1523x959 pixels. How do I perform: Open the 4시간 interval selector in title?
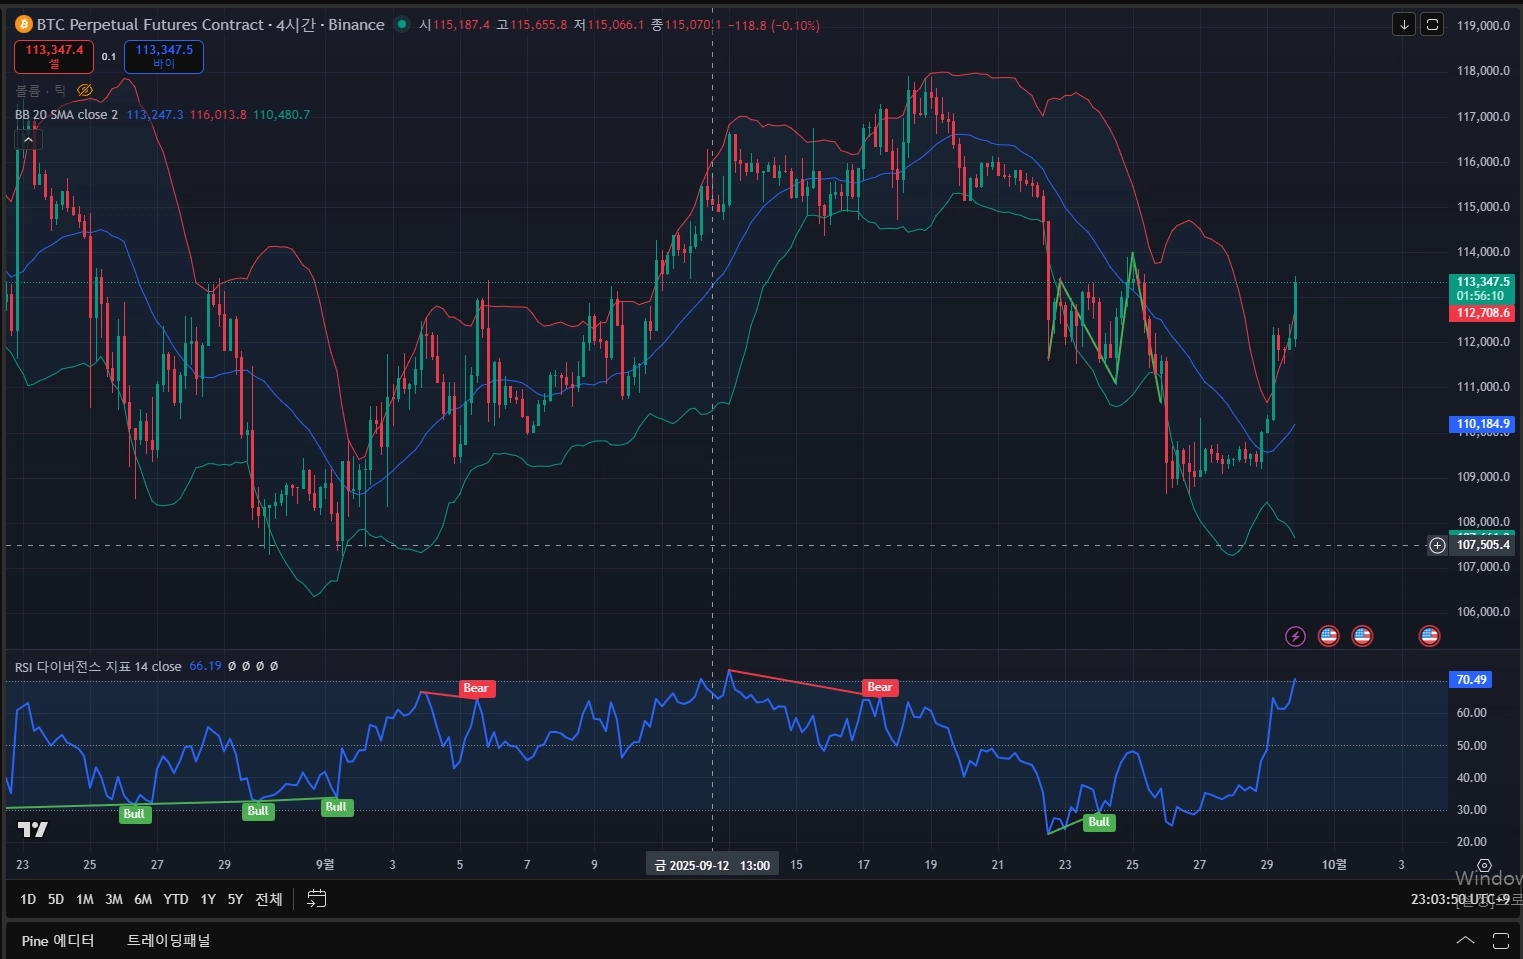(296, 25)
